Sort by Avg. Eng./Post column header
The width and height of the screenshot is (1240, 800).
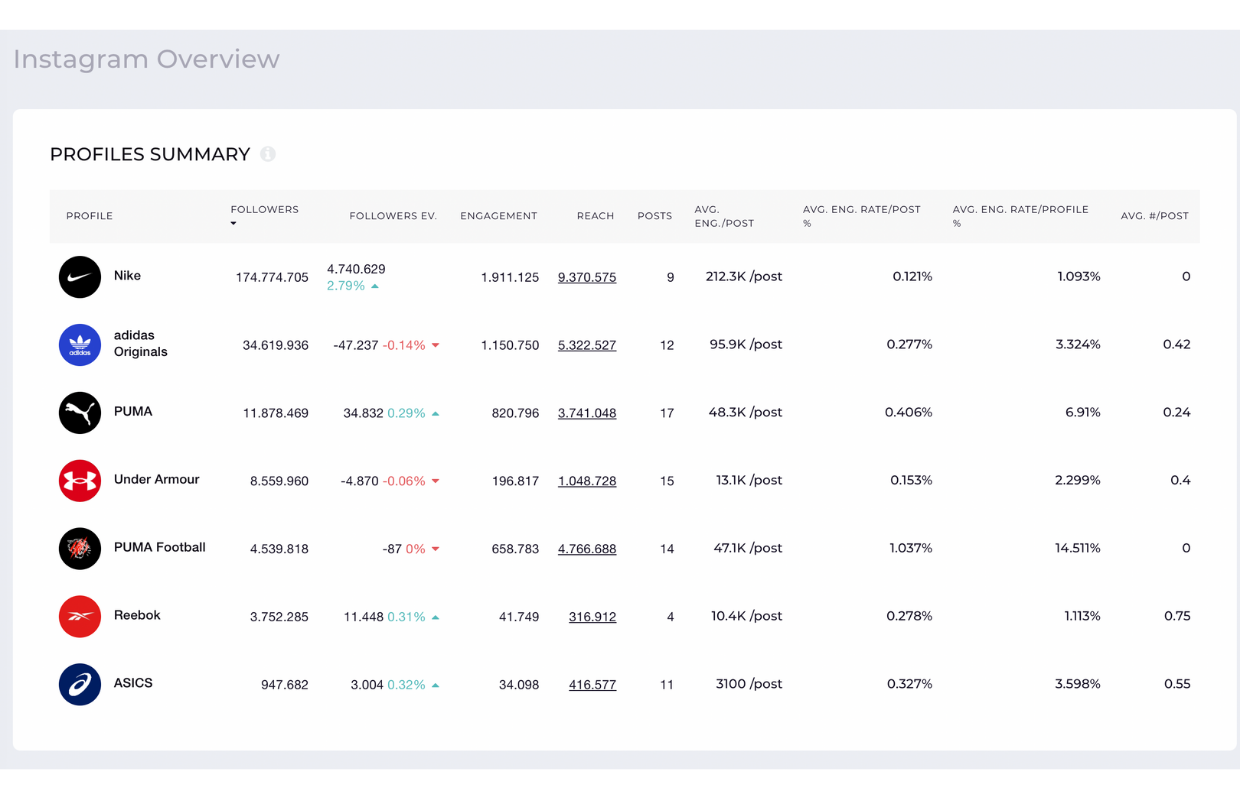pos(724,216)
